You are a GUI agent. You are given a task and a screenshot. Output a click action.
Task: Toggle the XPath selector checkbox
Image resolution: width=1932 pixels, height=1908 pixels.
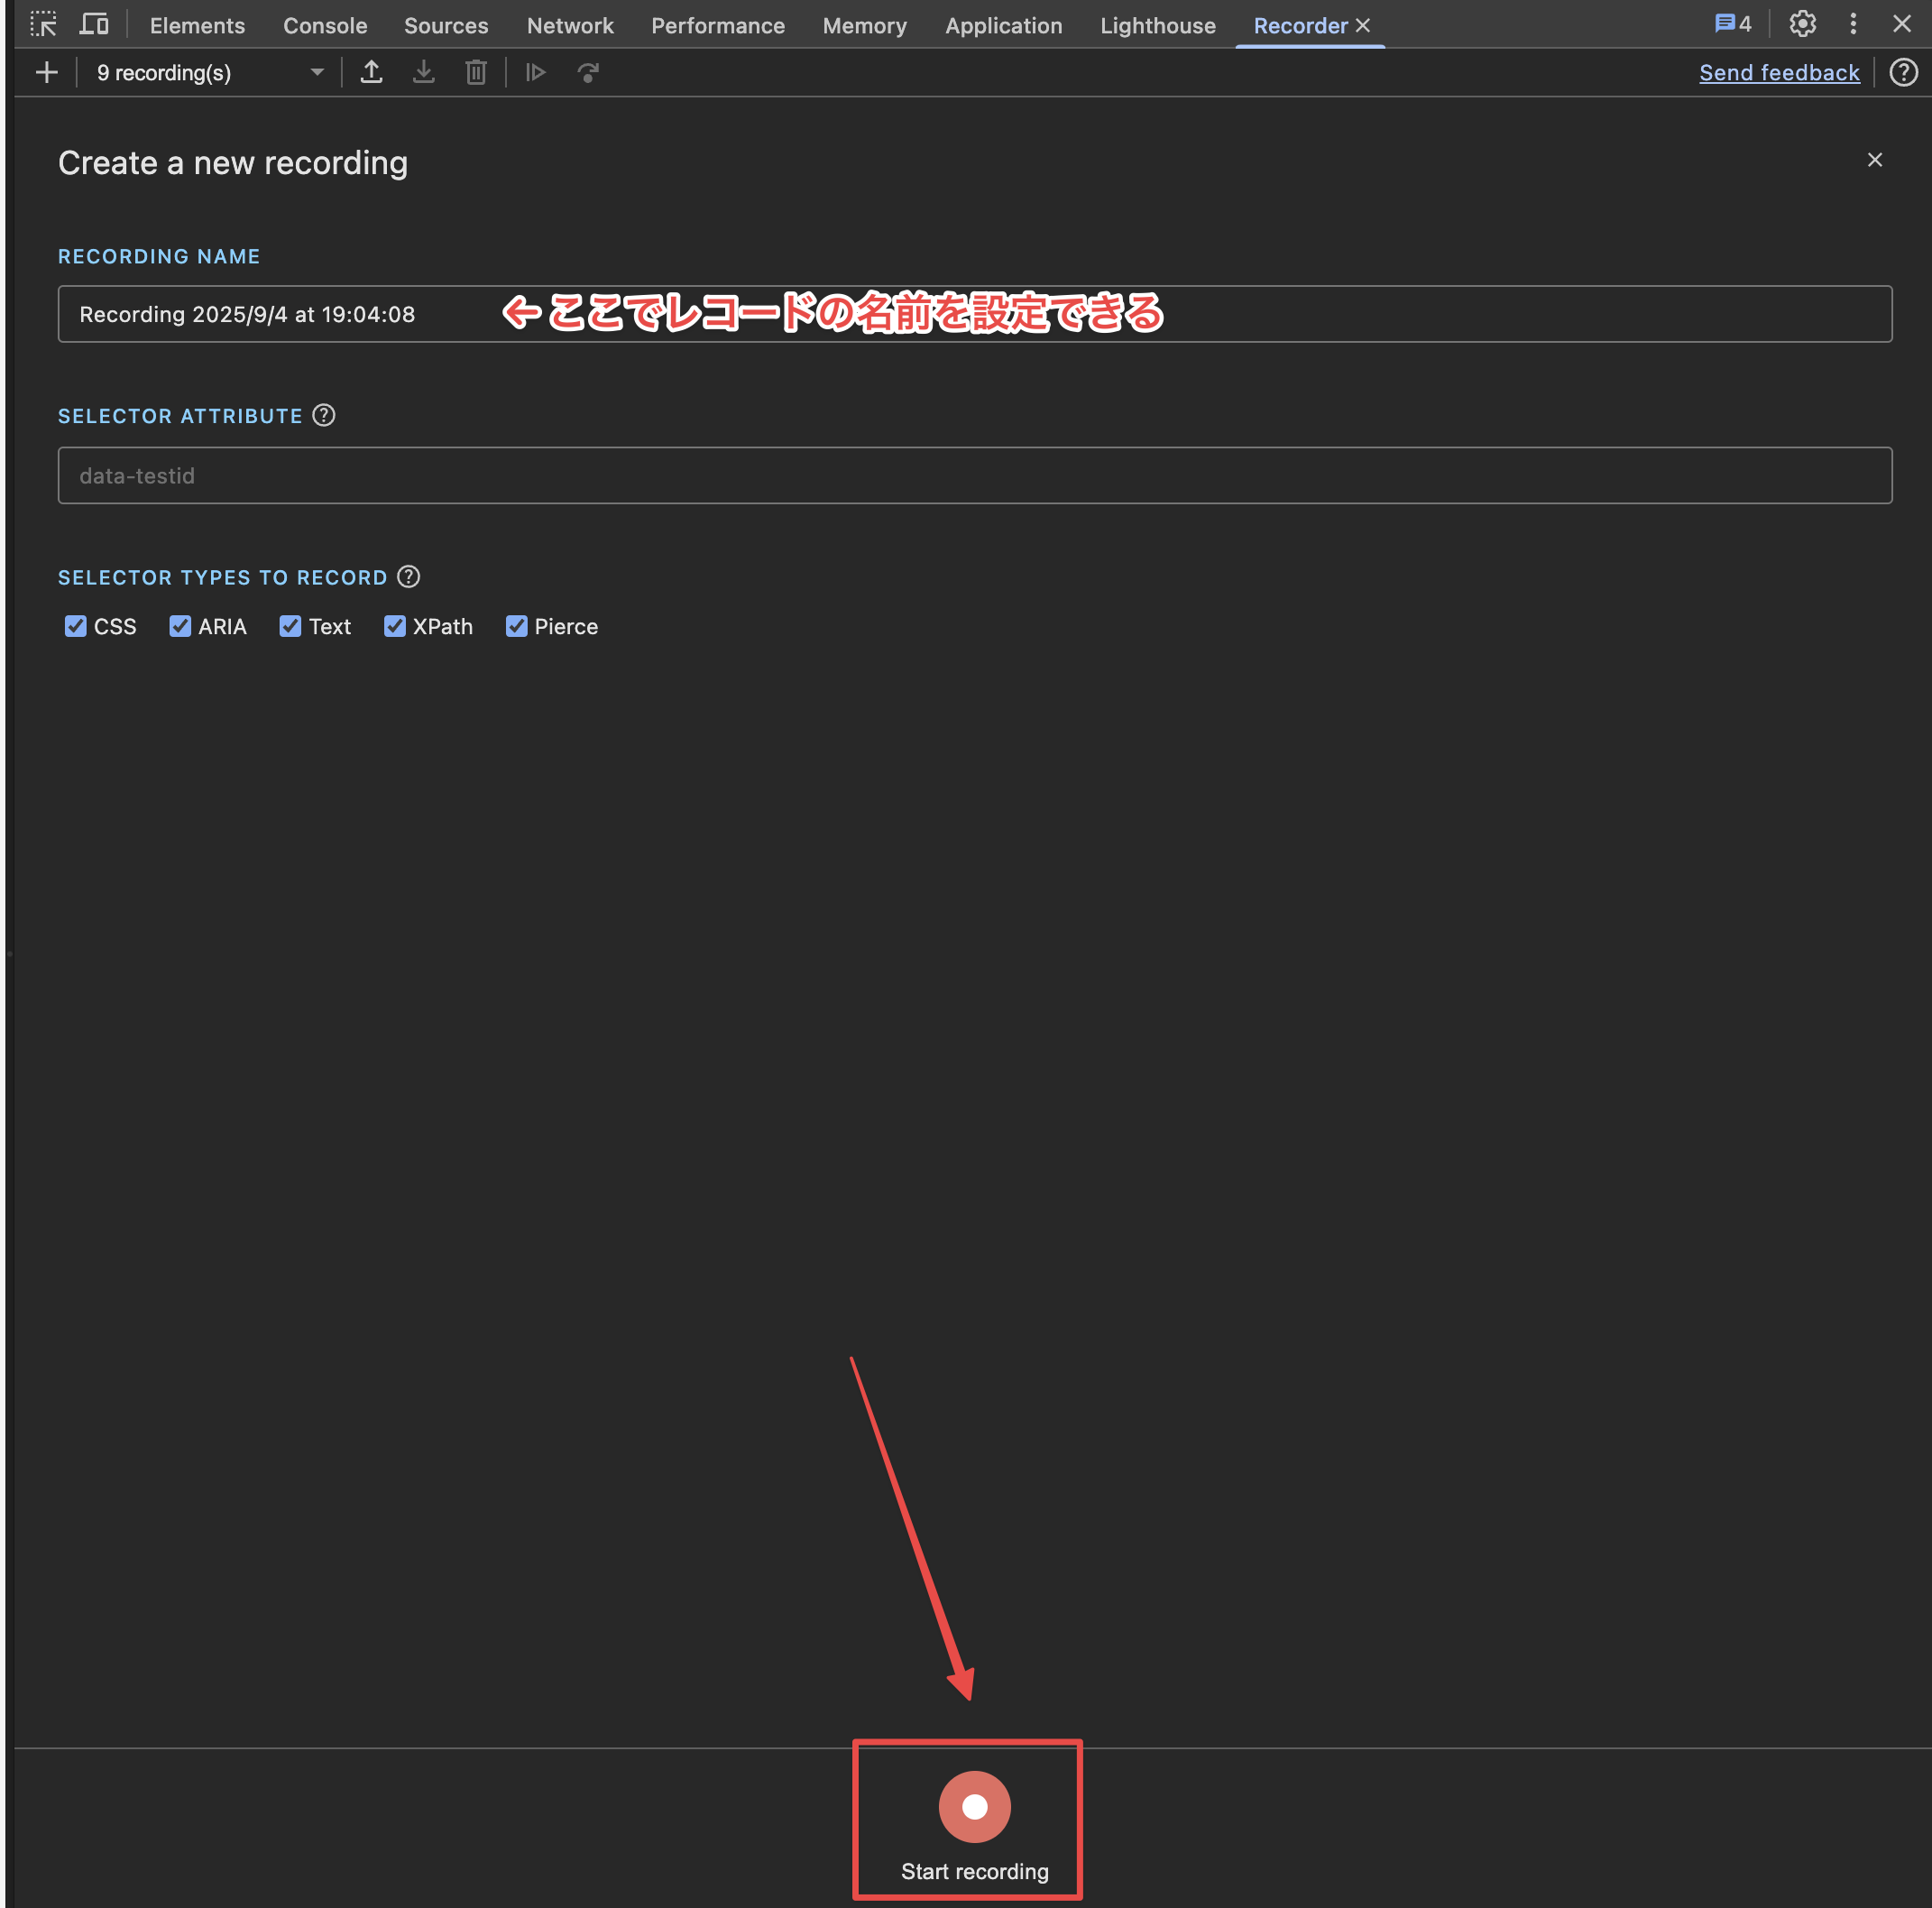pos(395,626)
